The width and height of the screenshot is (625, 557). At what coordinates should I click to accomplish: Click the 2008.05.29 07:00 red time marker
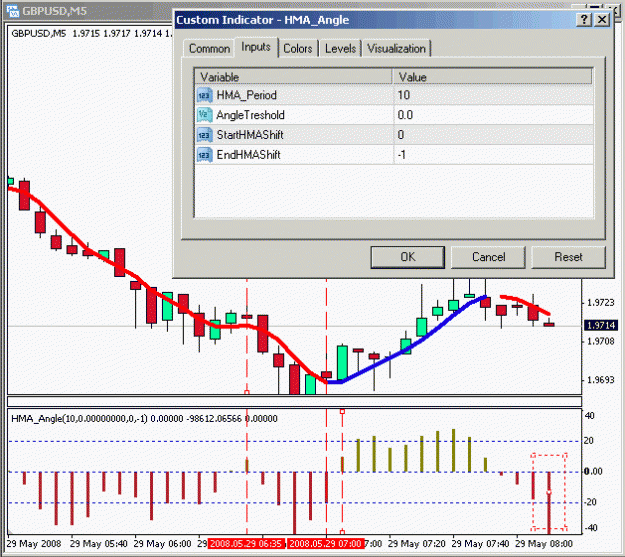click(x=326, y=544)
